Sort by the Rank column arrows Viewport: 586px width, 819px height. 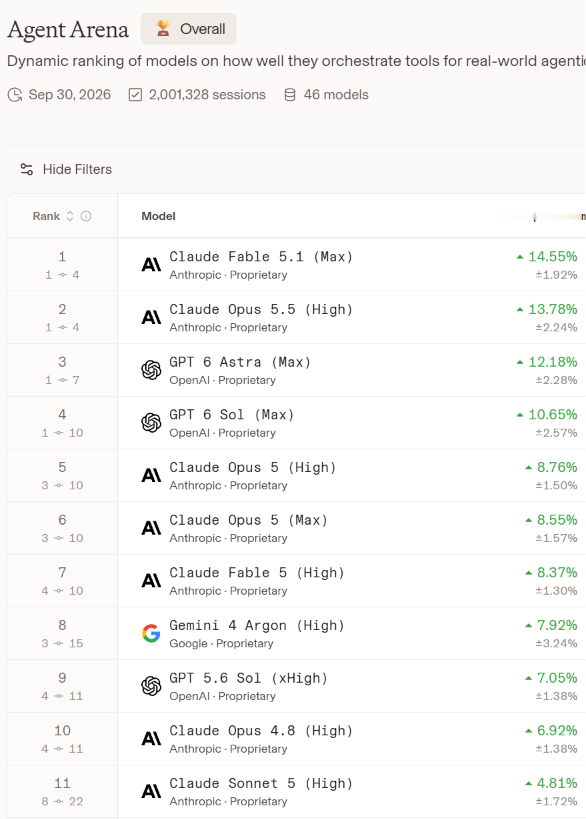(x=69, y=216)
